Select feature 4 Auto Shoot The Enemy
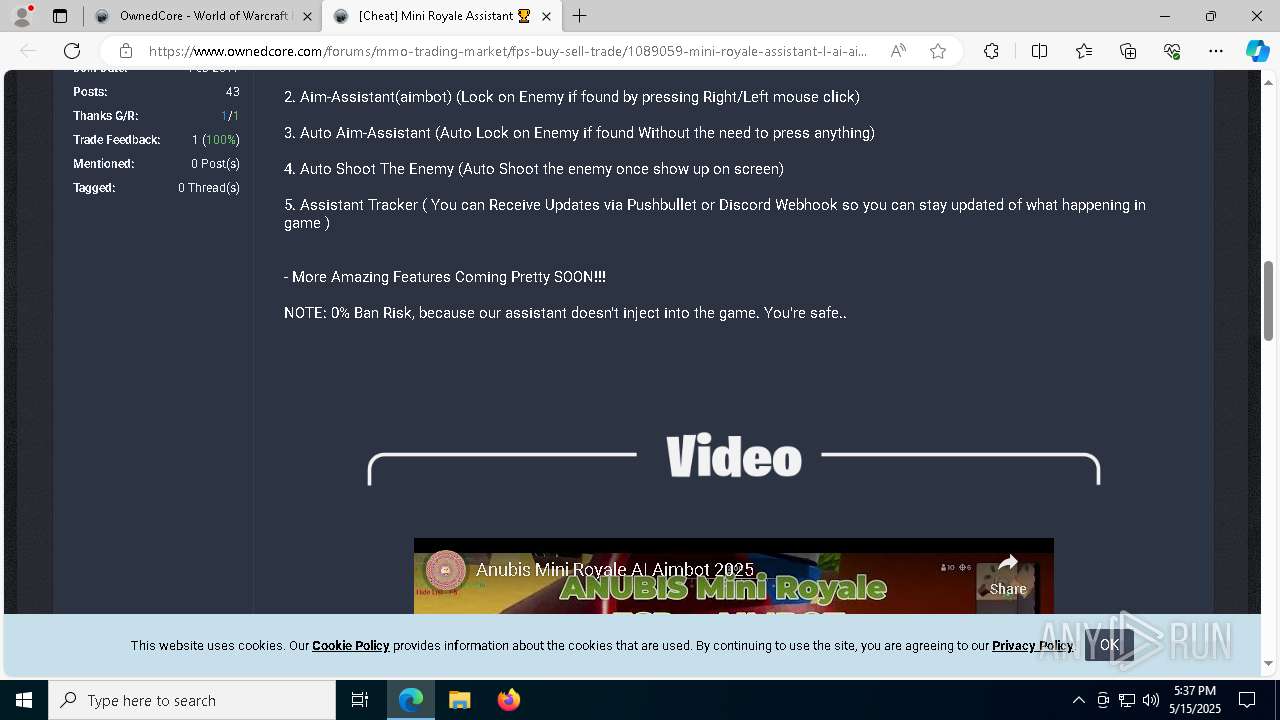Image resolution: width=1280 pixels, height=720 pixels. tap(534, 169)
